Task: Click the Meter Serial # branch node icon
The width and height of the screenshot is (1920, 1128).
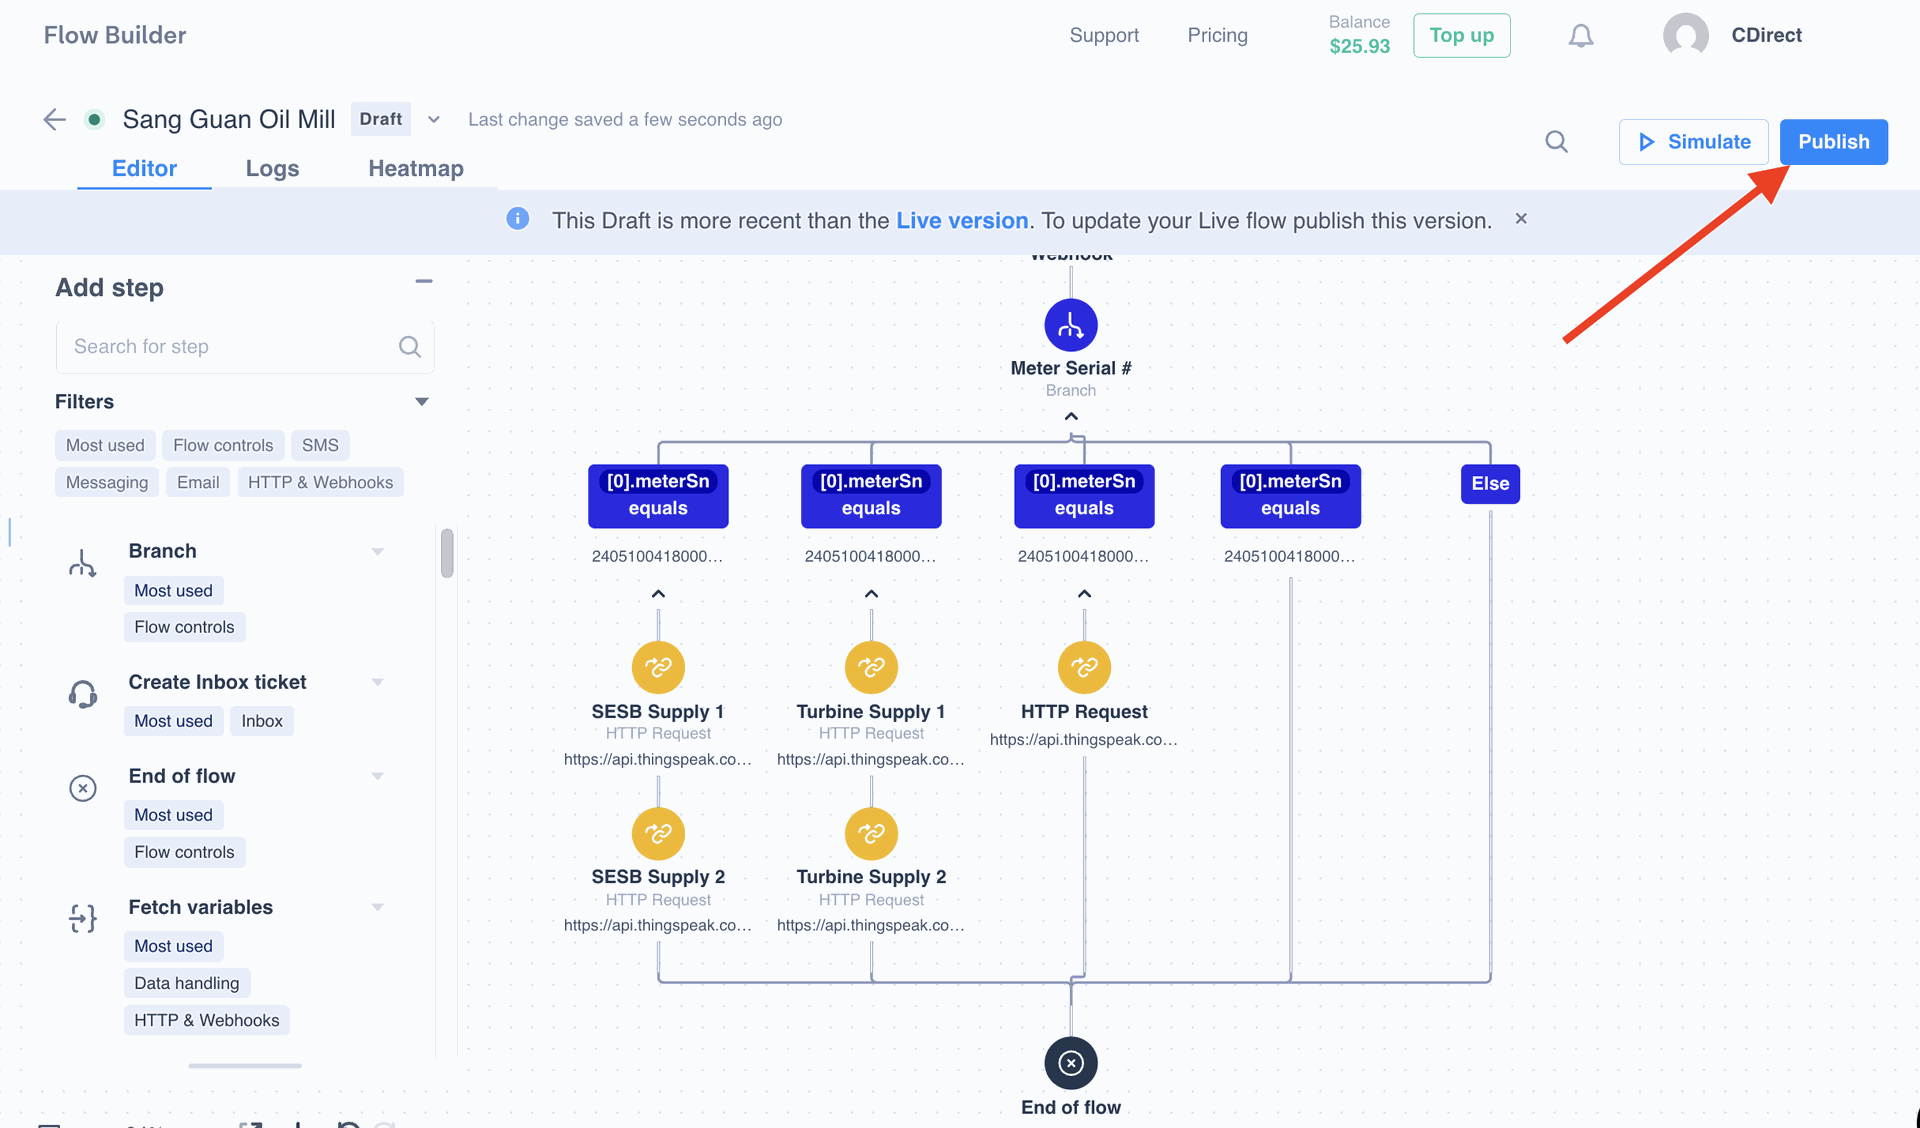Action: pyautogui.click(x=1070, y=325)
